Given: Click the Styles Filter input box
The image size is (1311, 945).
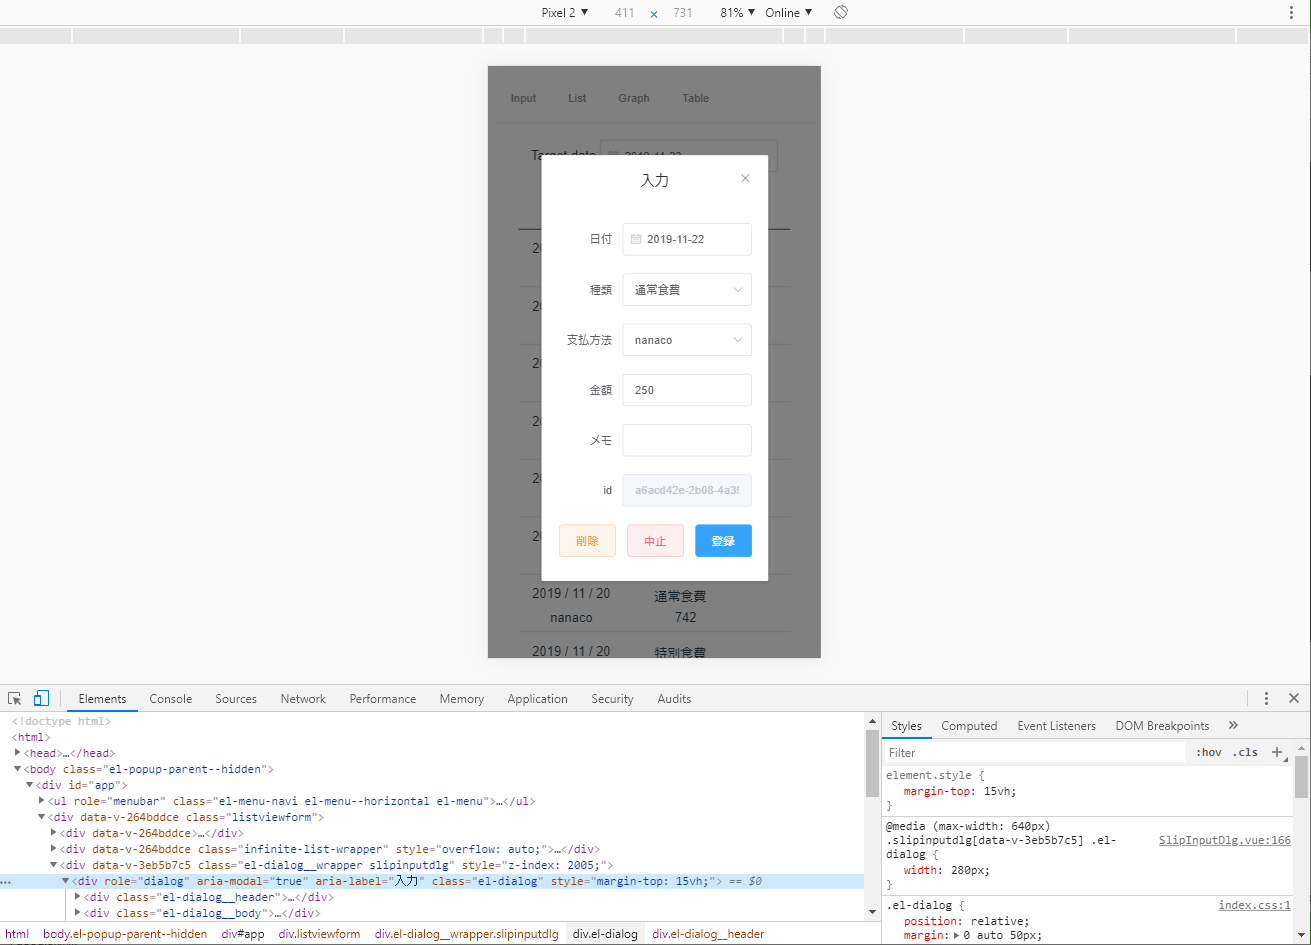Looking at the screenshot, I should [1036, 752].
